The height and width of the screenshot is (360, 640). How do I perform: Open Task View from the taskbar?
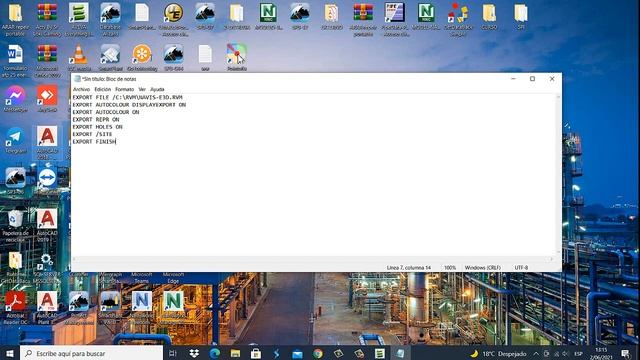point(173,353)
